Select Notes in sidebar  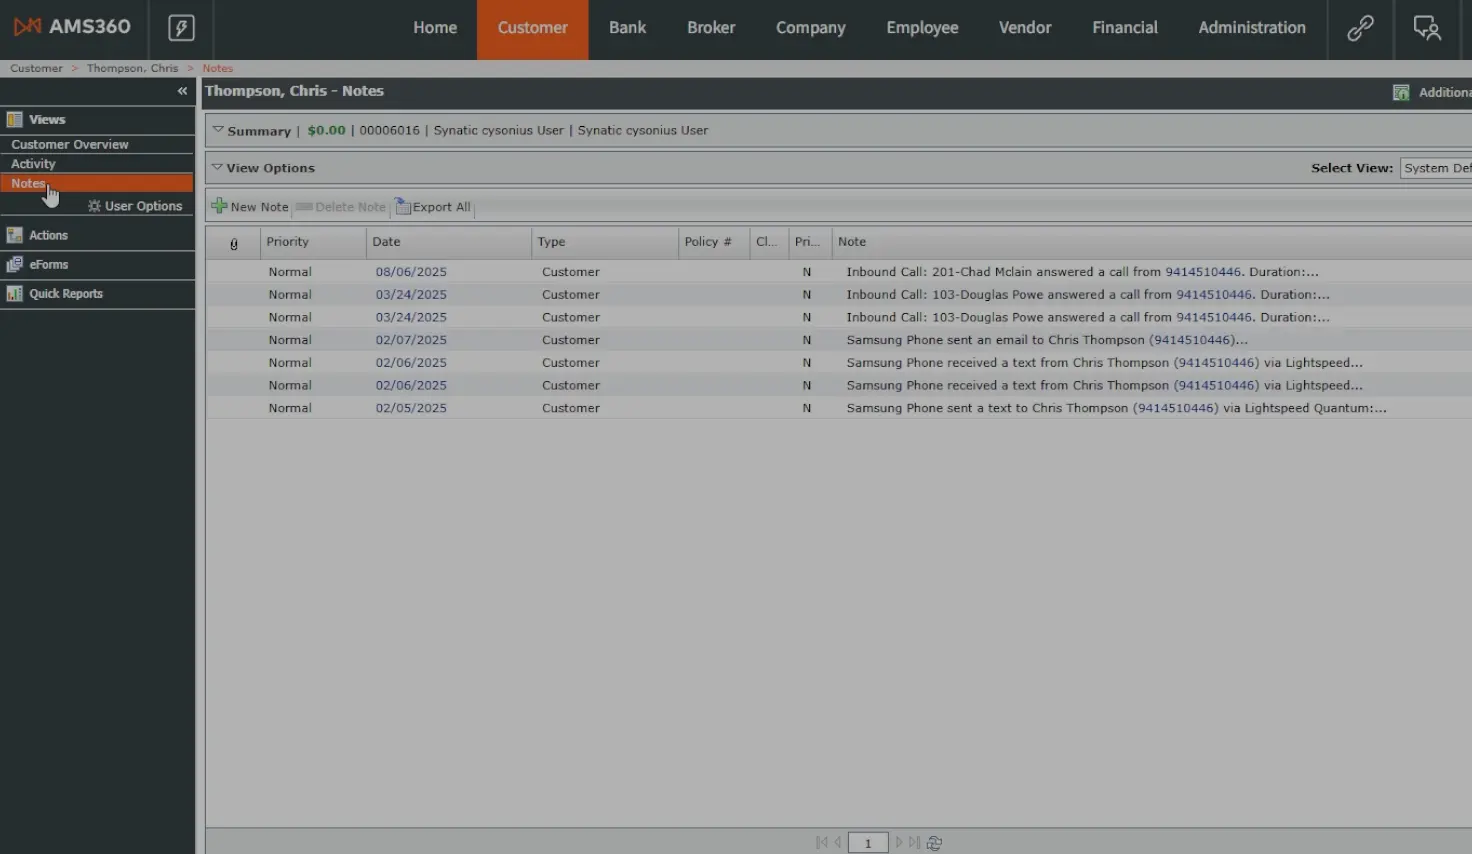click(x=97, y=183)
